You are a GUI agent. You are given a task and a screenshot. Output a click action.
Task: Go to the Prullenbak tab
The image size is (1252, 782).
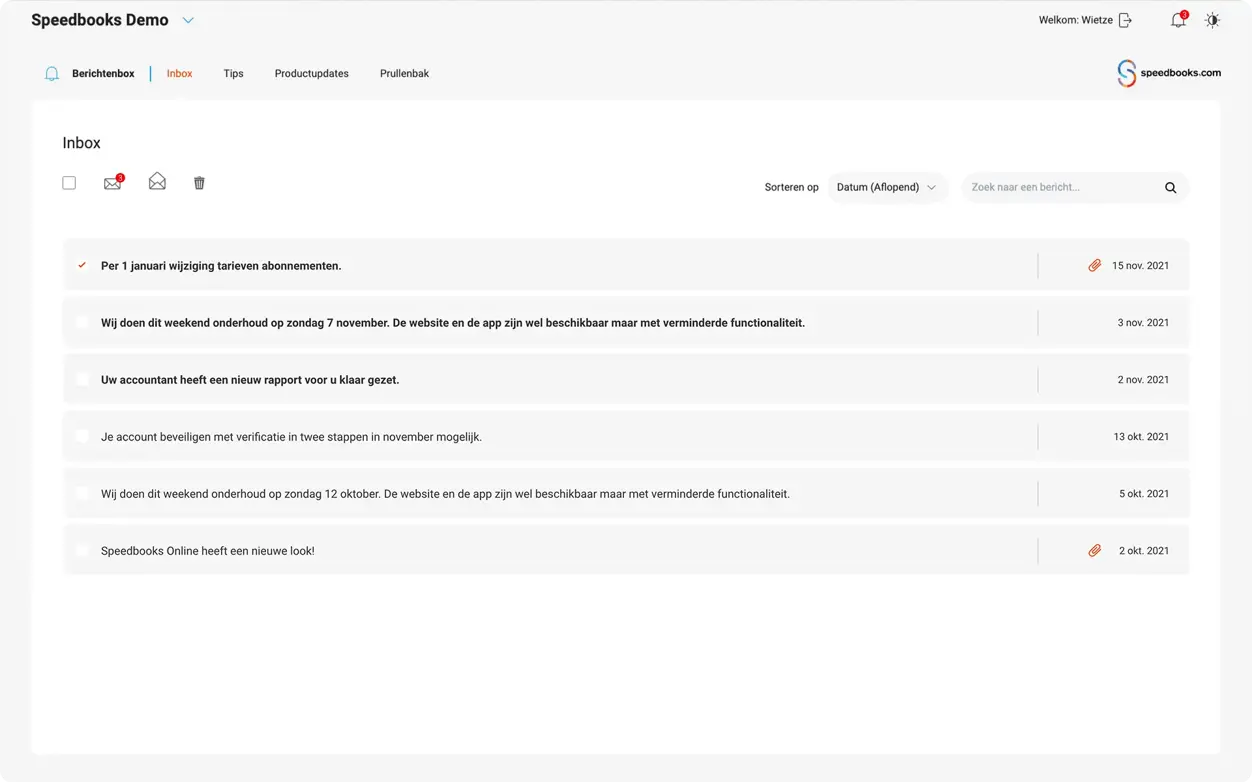pos(404,73)
